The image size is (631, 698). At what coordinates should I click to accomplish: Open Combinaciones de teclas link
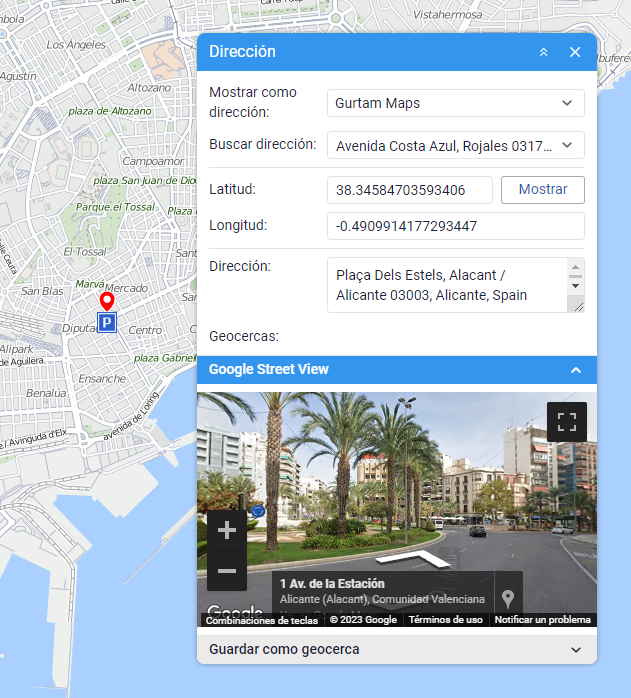(x=261, y=620)
